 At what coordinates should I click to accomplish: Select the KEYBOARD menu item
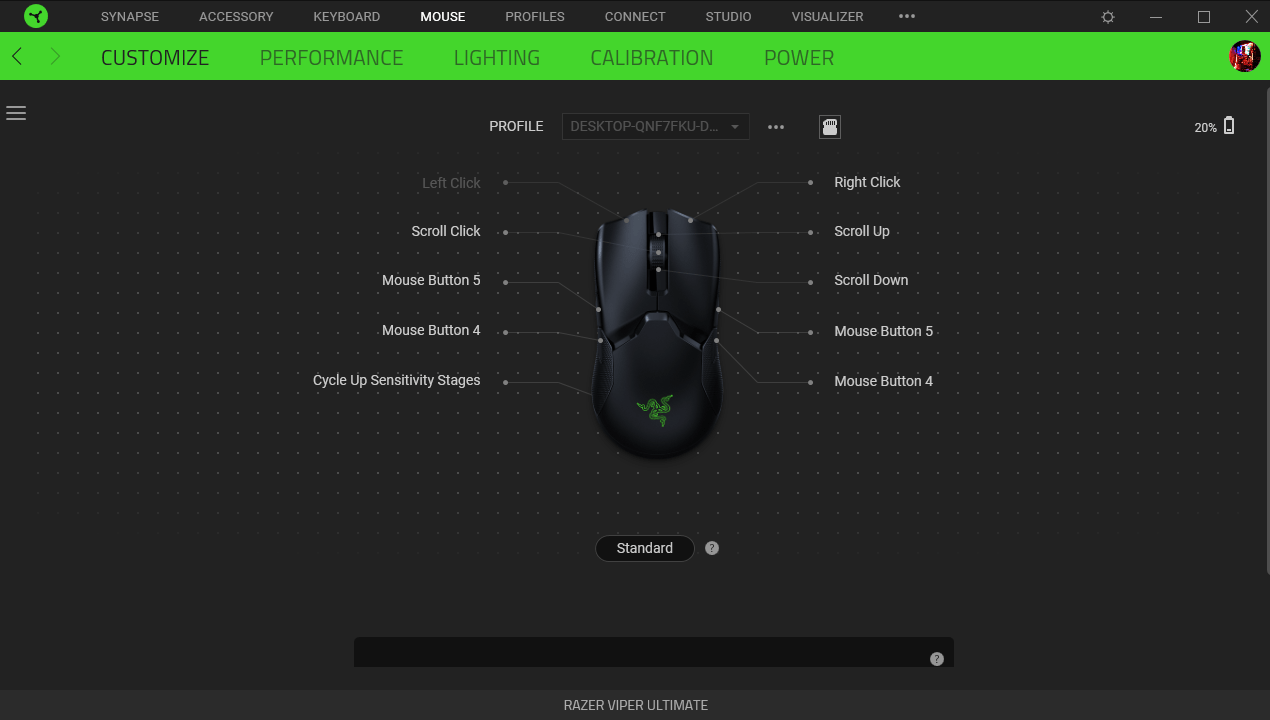(347, 17)
